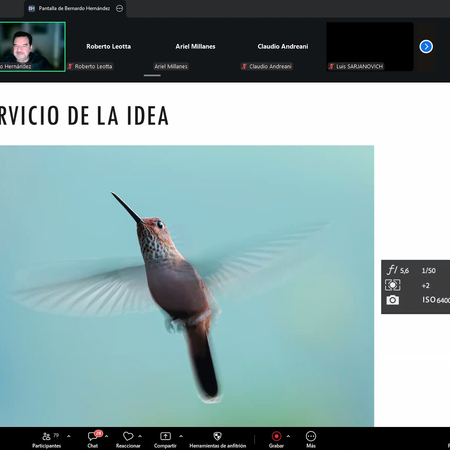Viewport: 450px width, 450px height.
Task: Expand the Compartir options arrow
Action: [181, 436]
